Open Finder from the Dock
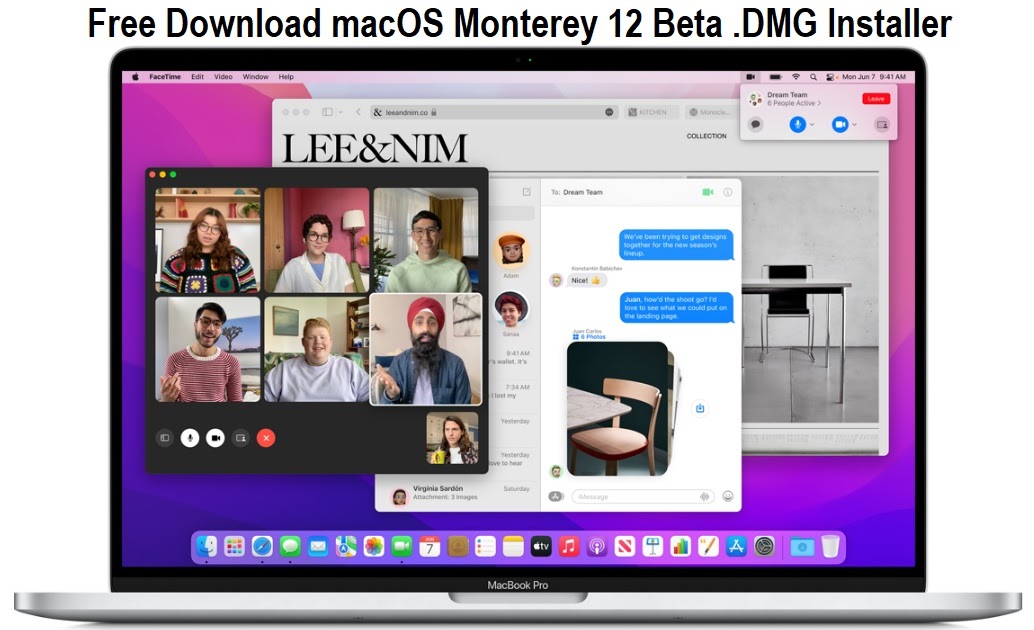 [x=206, y=546]
